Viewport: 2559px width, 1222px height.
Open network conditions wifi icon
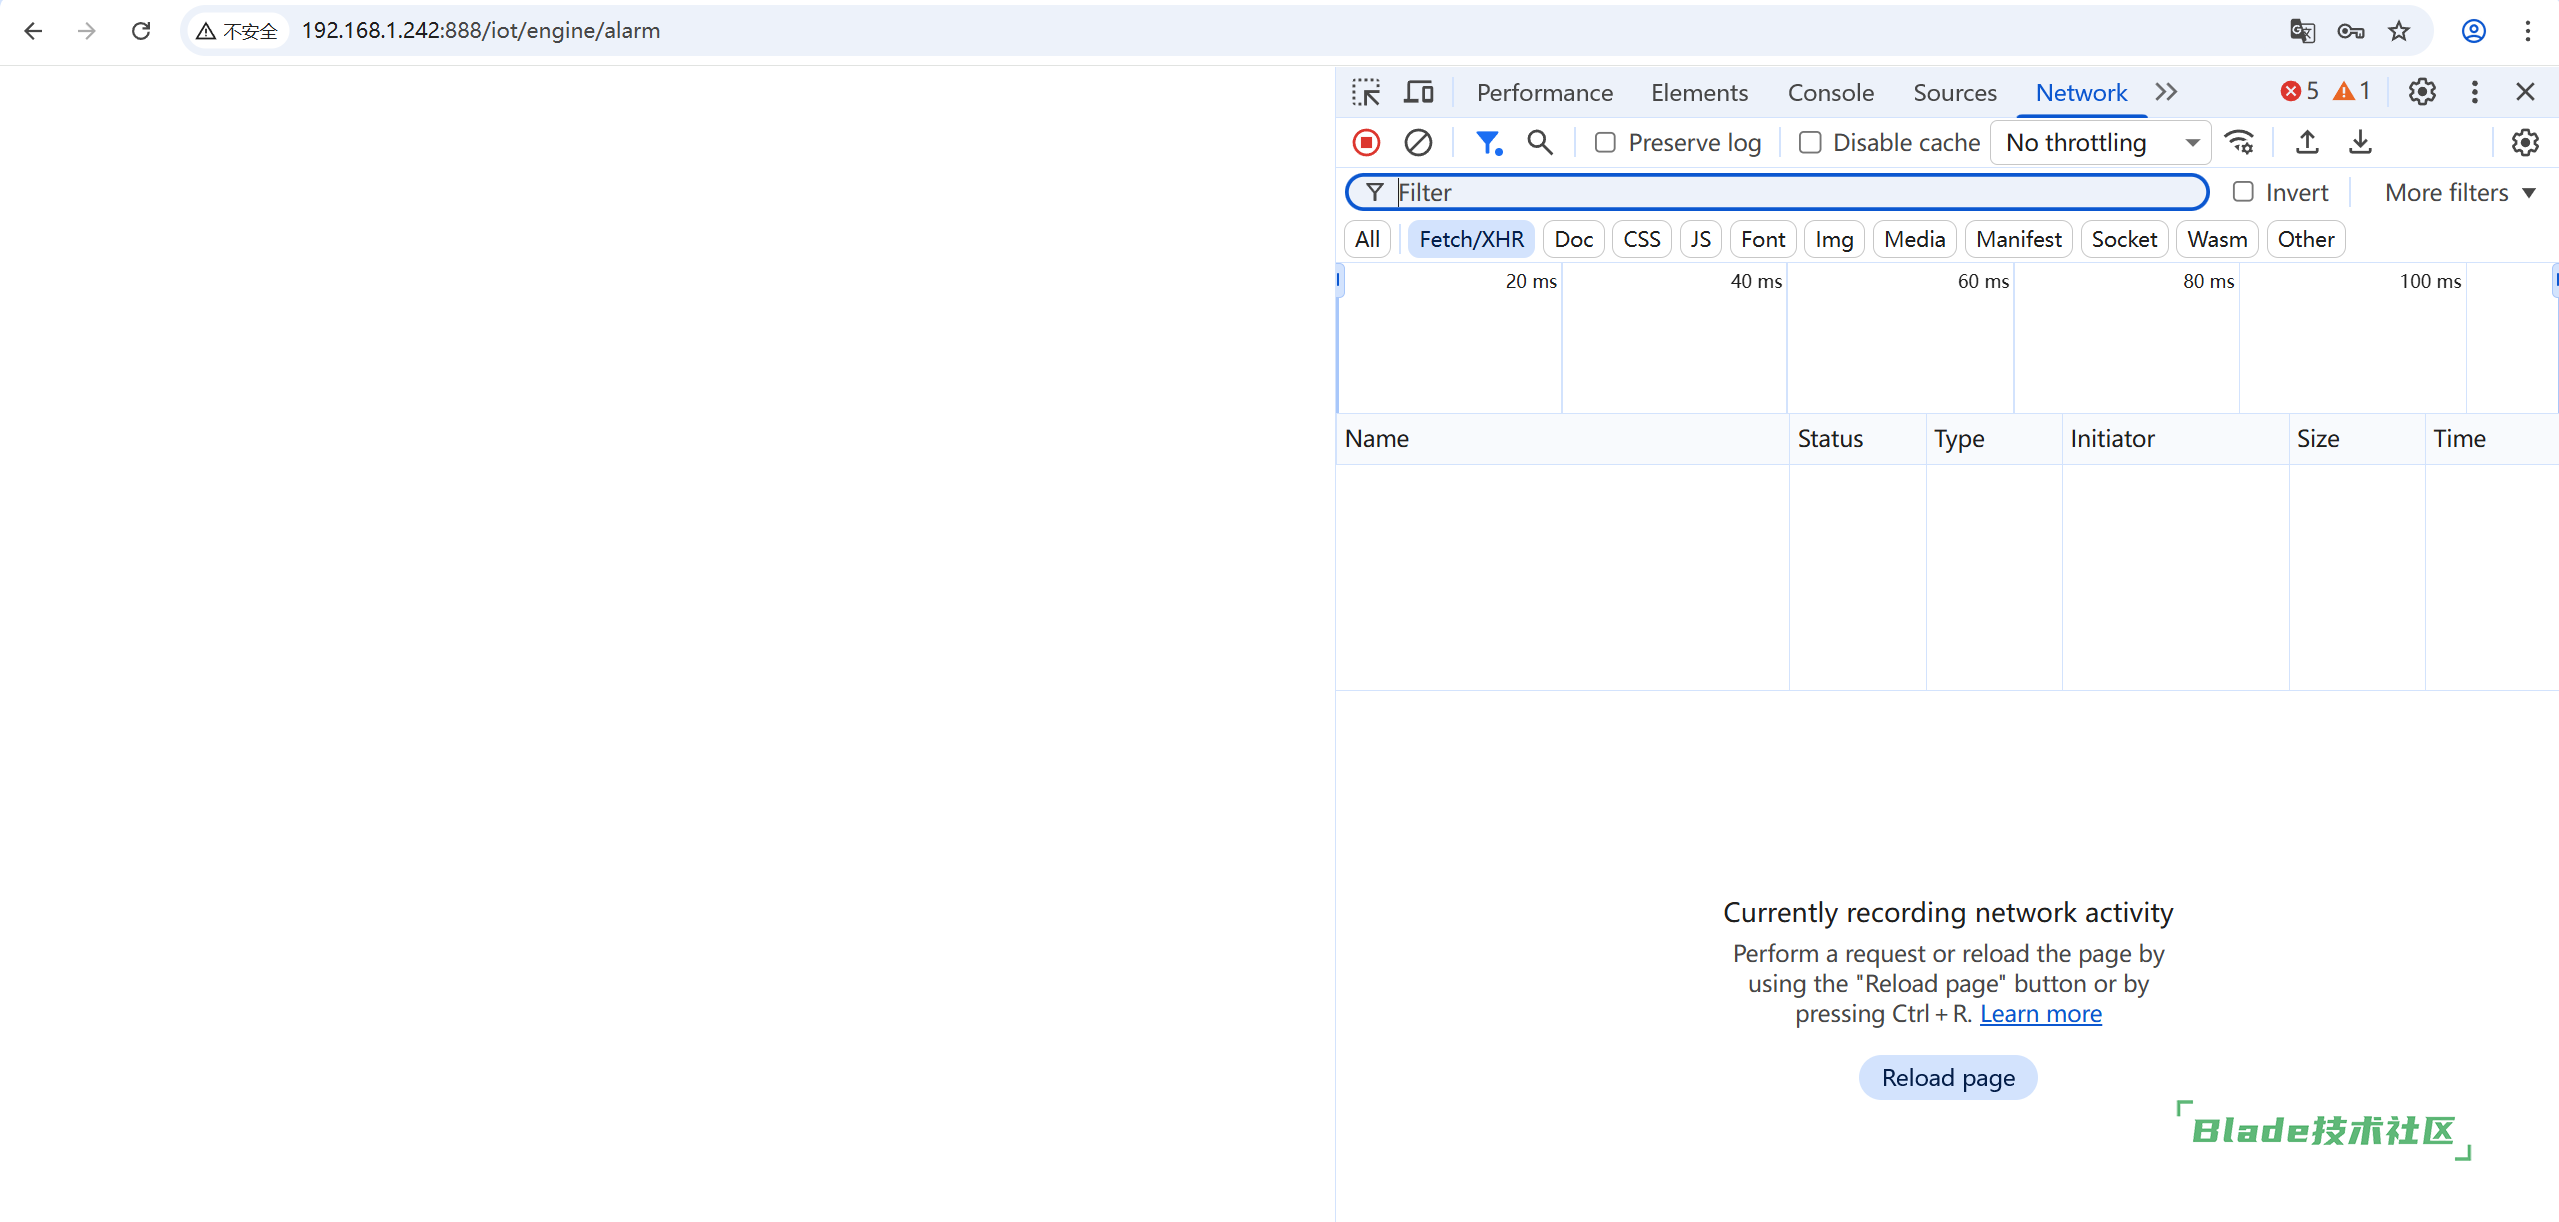coord(2239,143)
